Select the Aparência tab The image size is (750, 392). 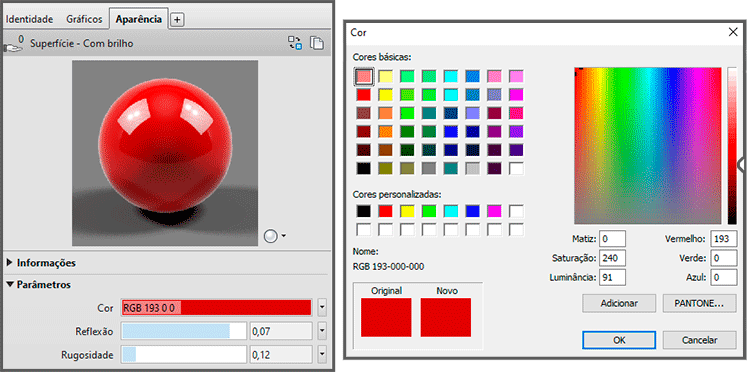pyautogui.click(x=139, y=19)
